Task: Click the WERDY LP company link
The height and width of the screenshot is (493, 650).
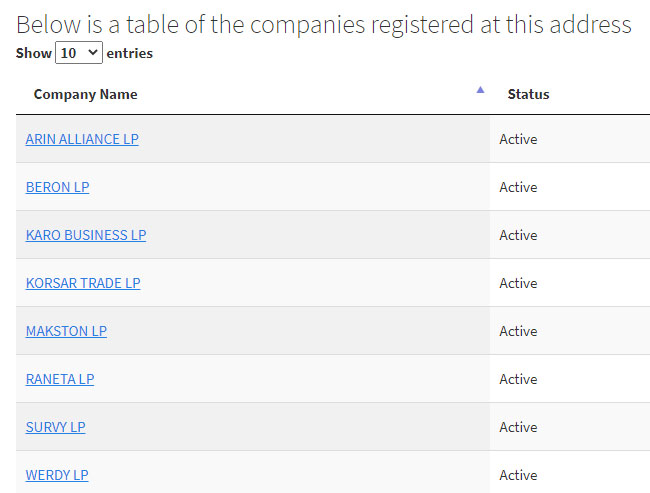Action: (57, 475)
